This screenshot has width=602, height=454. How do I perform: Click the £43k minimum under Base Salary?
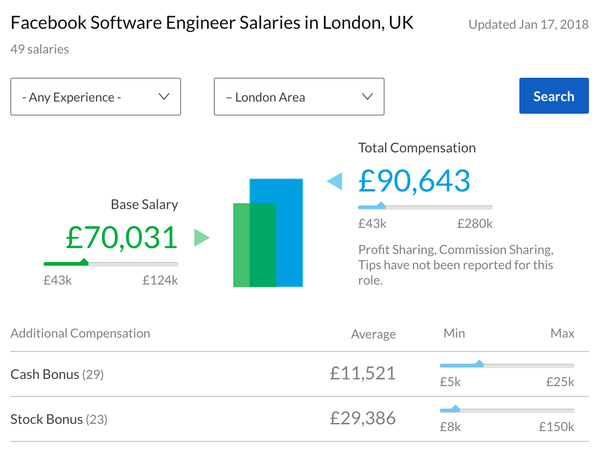pos(58,281)
